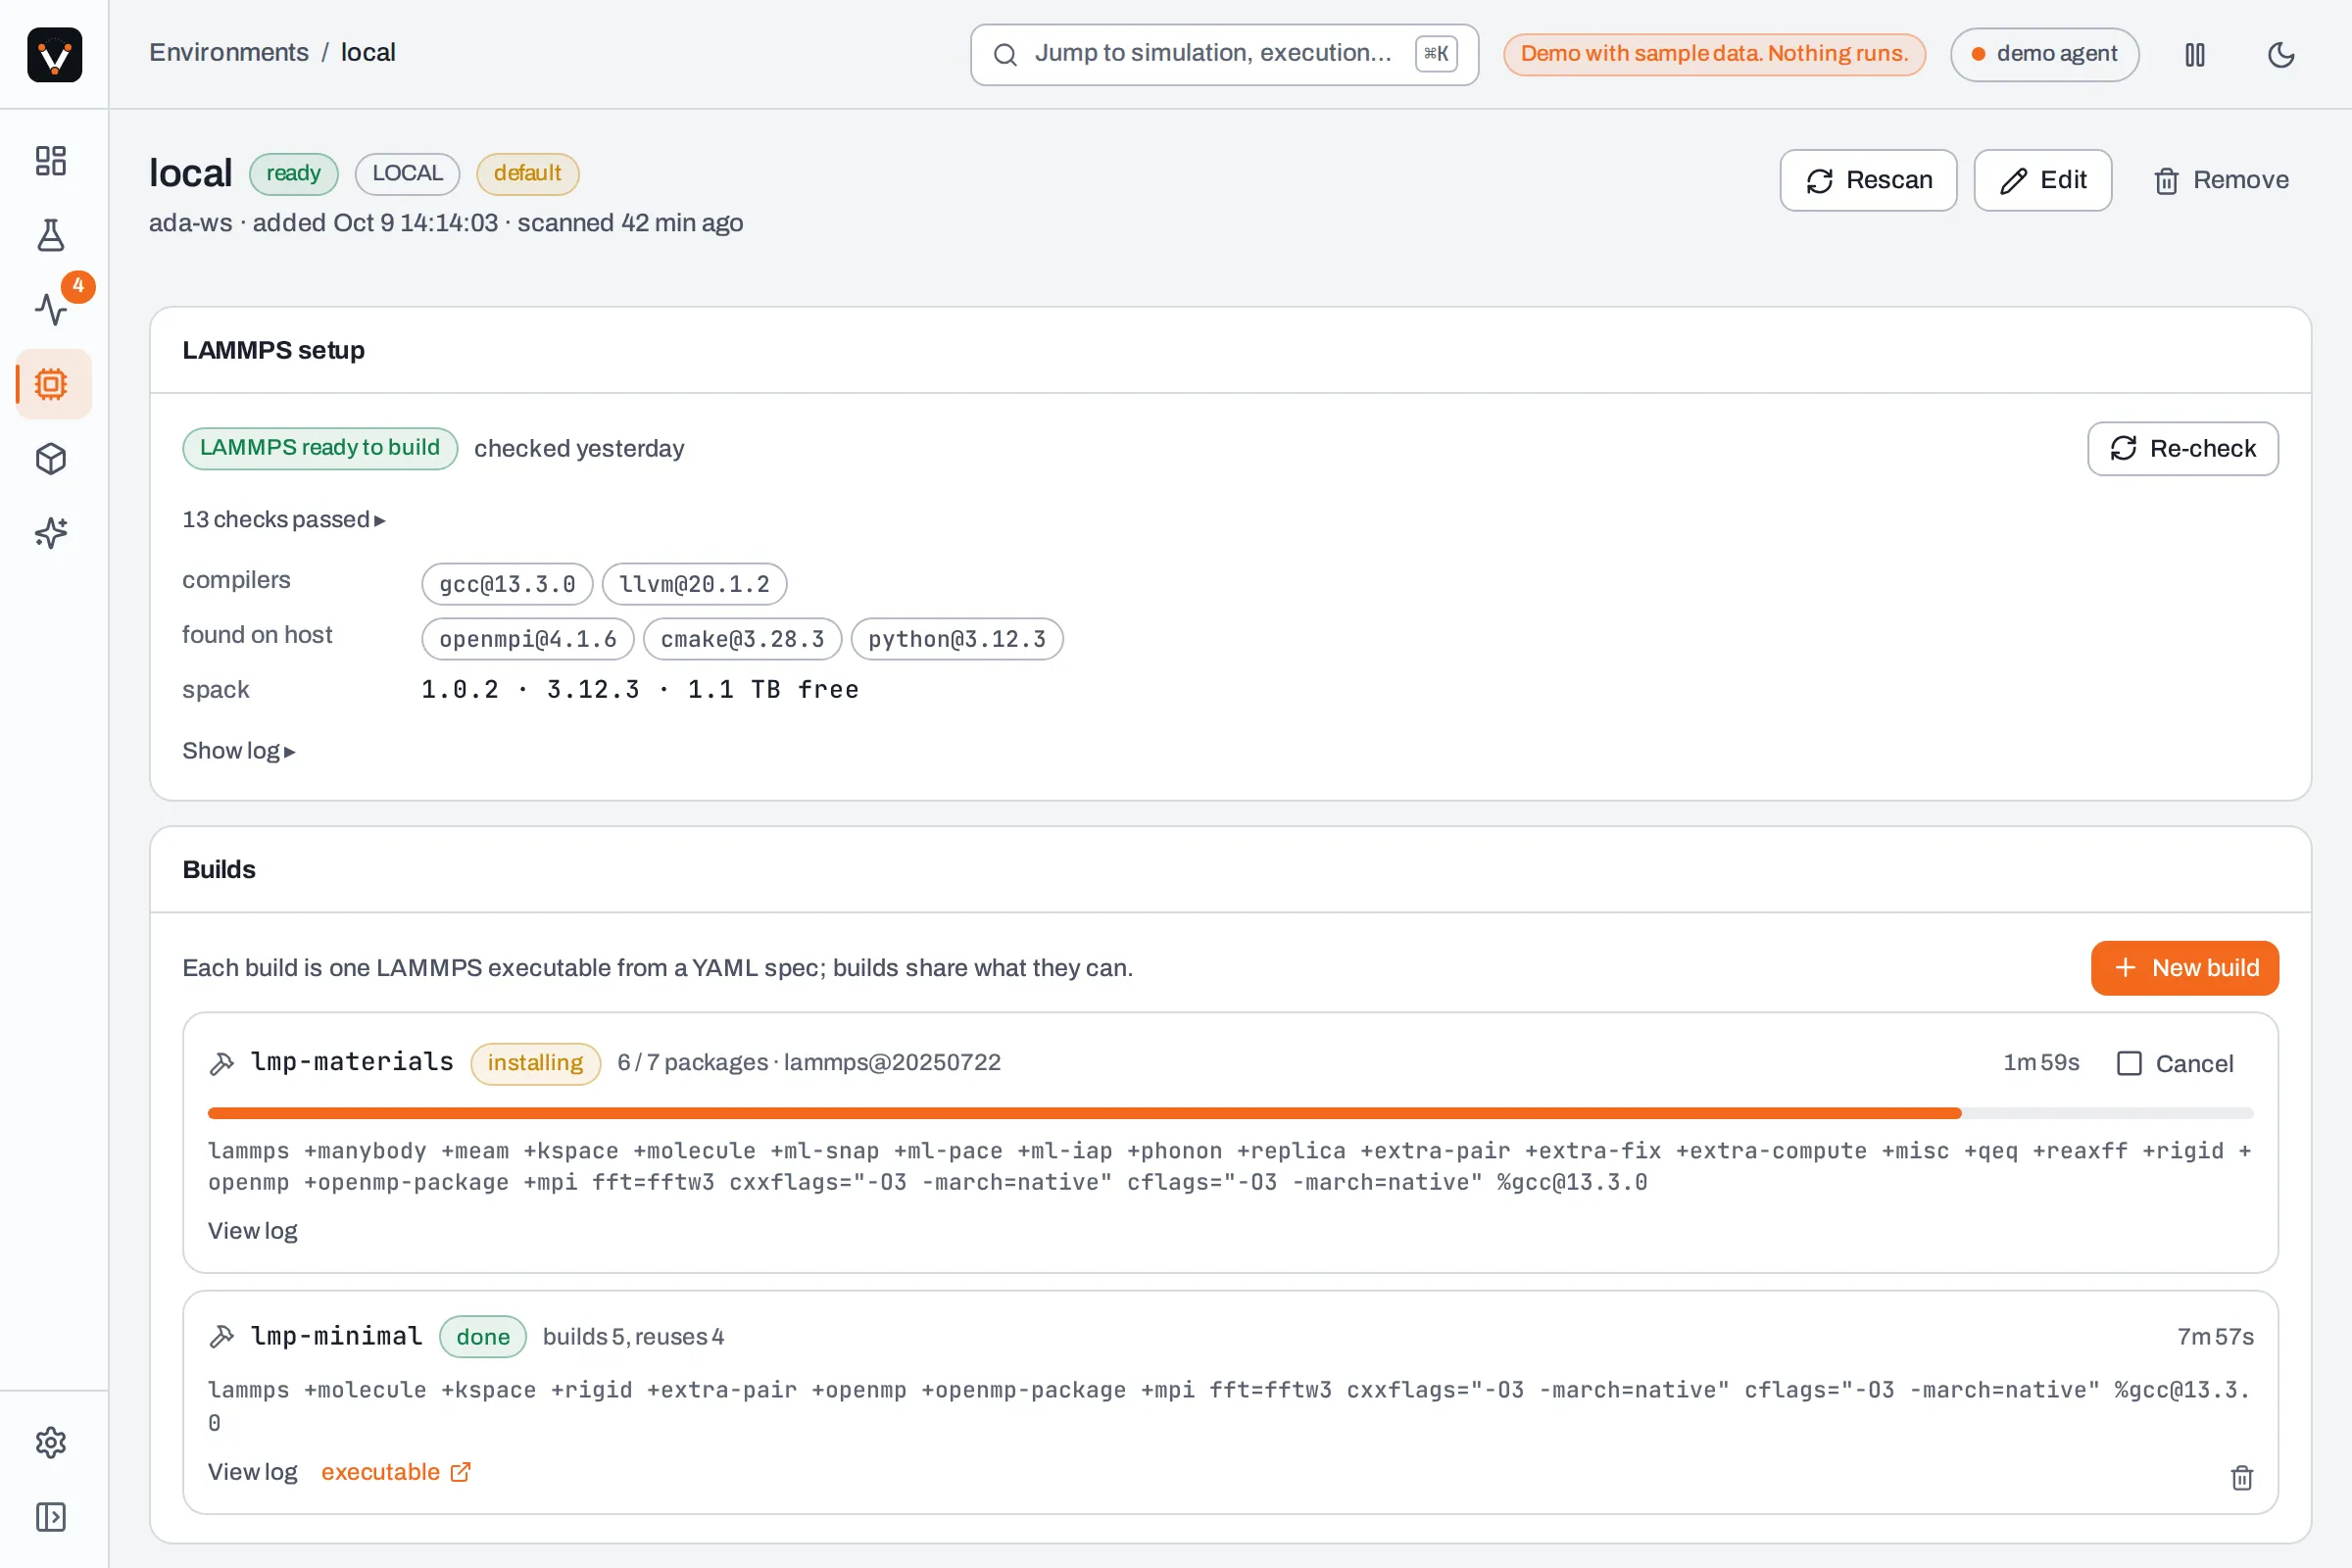Re-check LAMMPS setup

2183,448
